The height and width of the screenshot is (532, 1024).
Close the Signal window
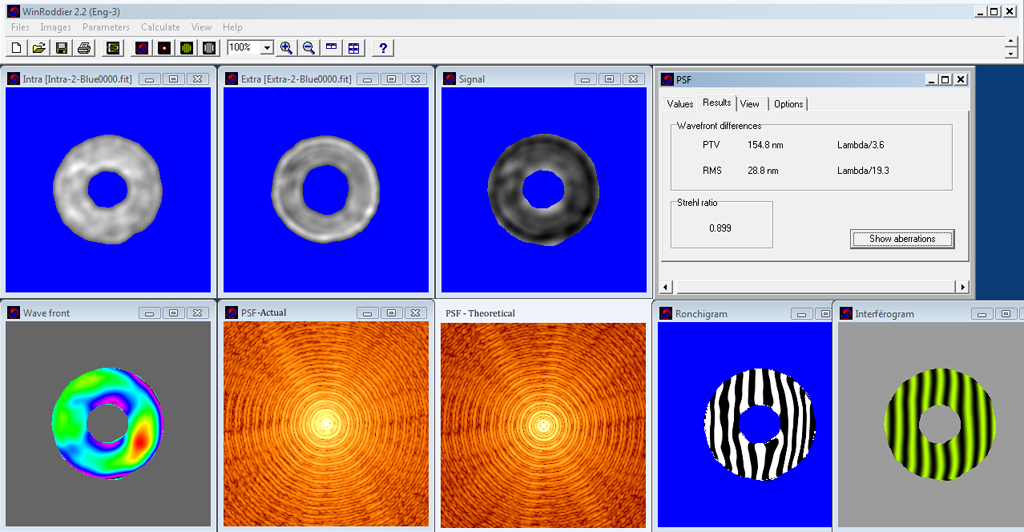pos(633,79)
